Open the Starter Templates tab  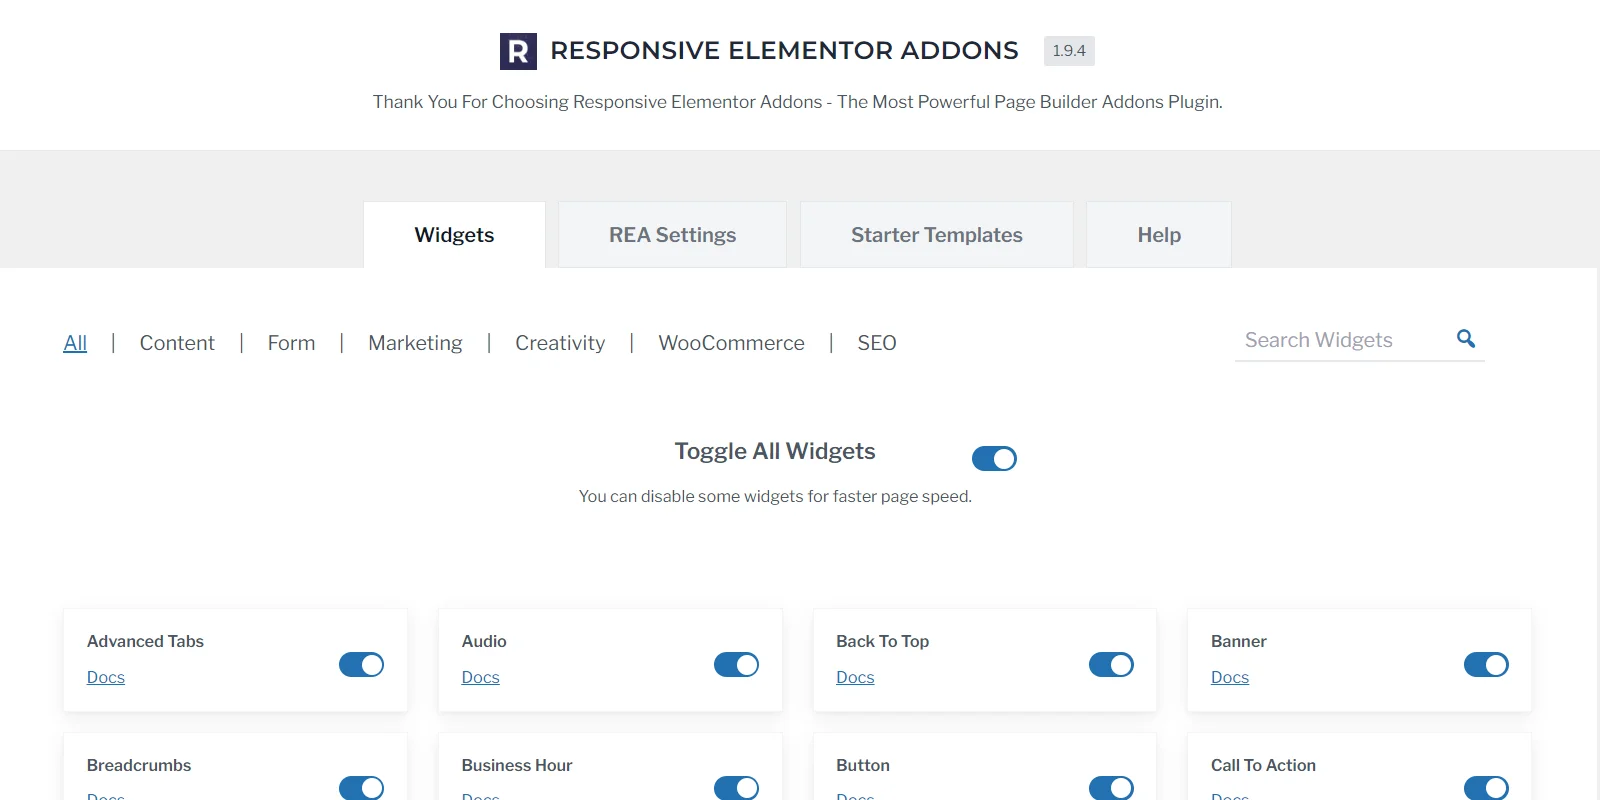937,235
